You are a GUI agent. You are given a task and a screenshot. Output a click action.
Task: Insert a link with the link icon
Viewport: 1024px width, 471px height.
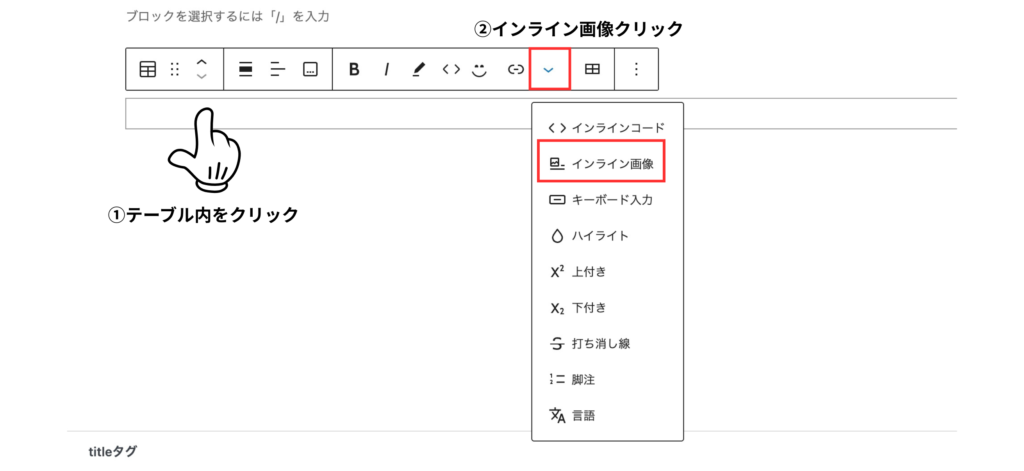click(x=516, y=69)
